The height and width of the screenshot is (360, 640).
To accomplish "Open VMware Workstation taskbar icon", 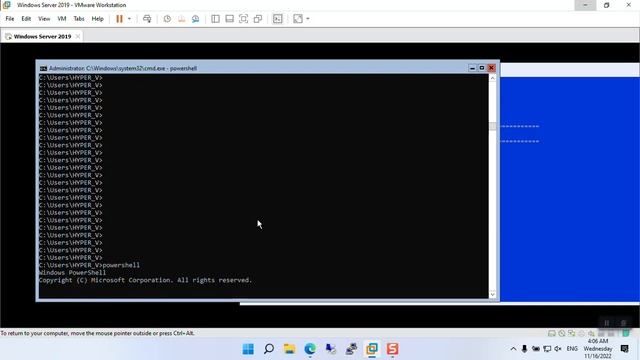I will pyautogui.click(x=372, y=349).
